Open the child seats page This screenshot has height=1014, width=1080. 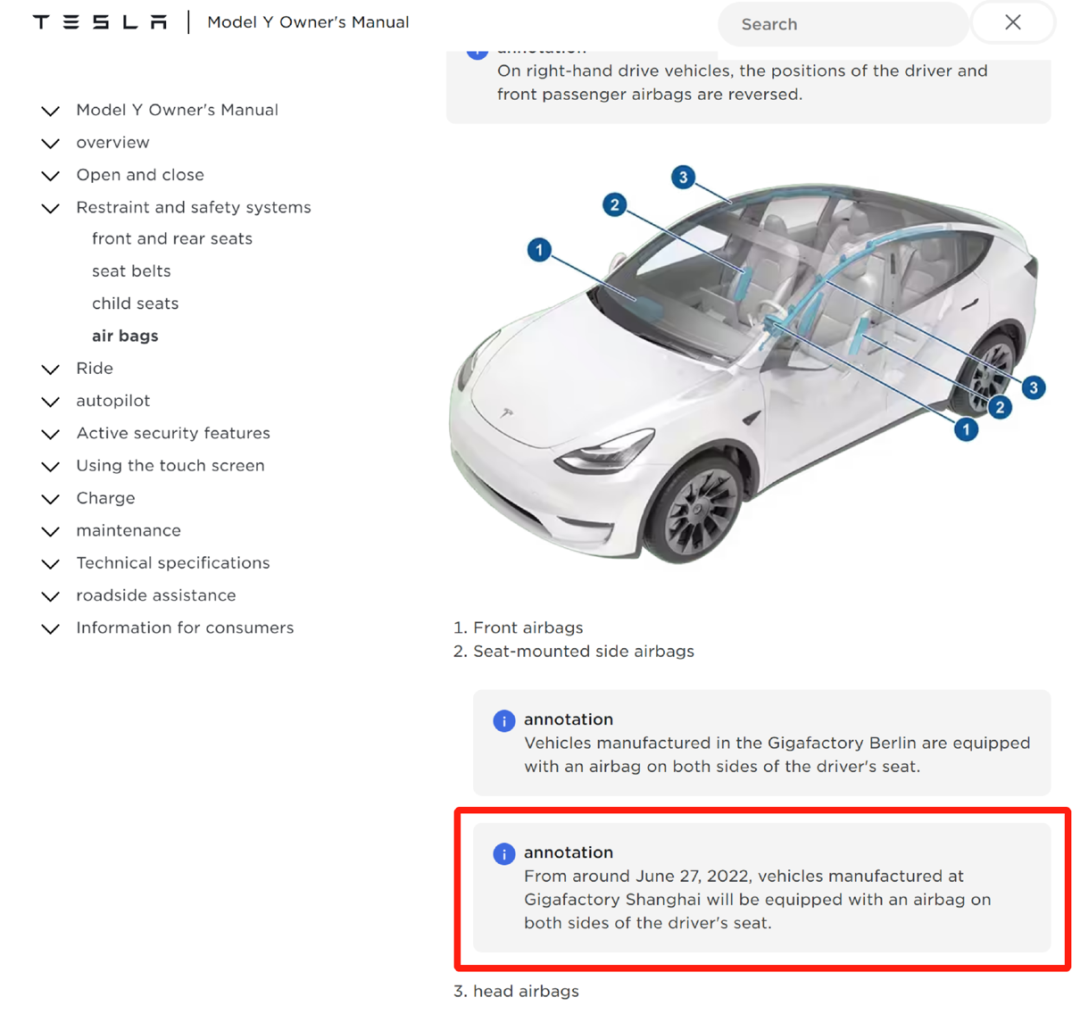(135, 303)
